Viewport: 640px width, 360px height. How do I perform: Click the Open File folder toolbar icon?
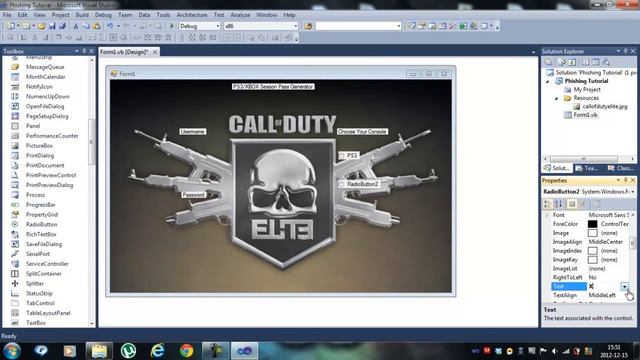point(41,26)
